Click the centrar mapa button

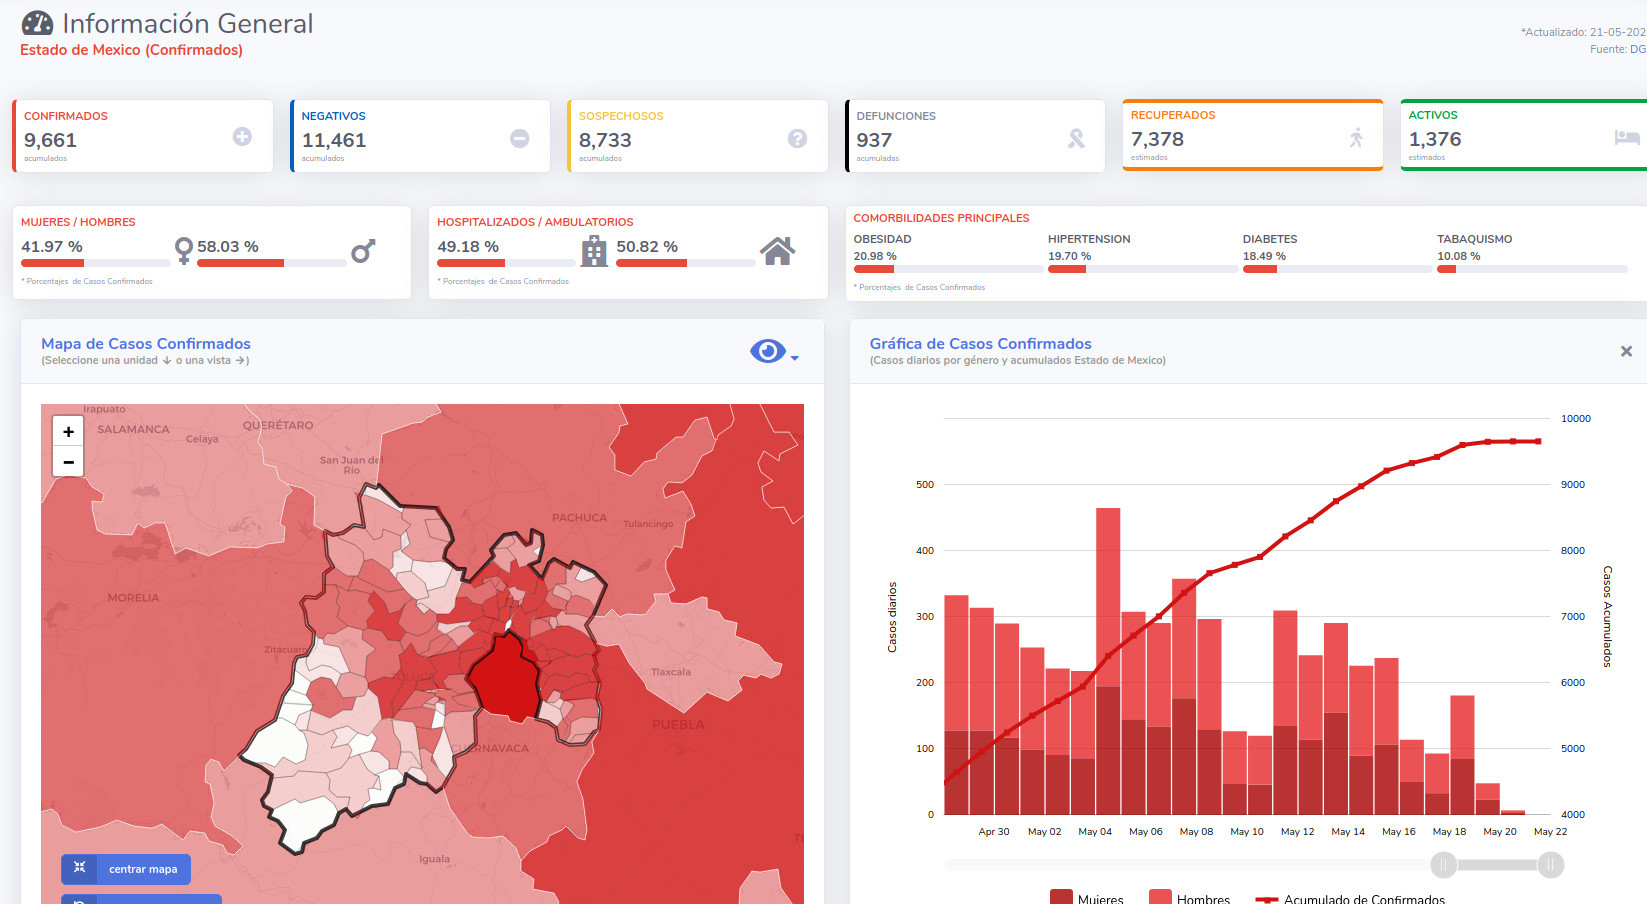[x=126, y=869]
